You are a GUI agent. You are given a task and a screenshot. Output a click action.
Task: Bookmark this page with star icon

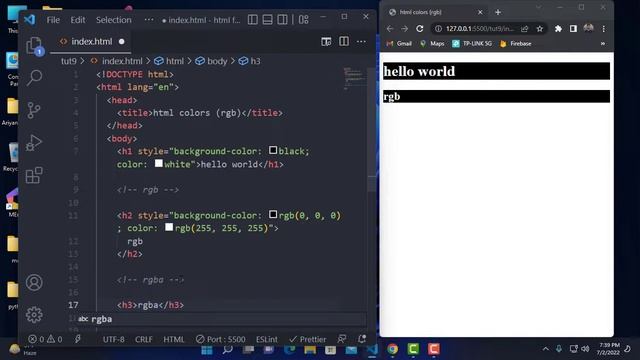coord(540,29)
